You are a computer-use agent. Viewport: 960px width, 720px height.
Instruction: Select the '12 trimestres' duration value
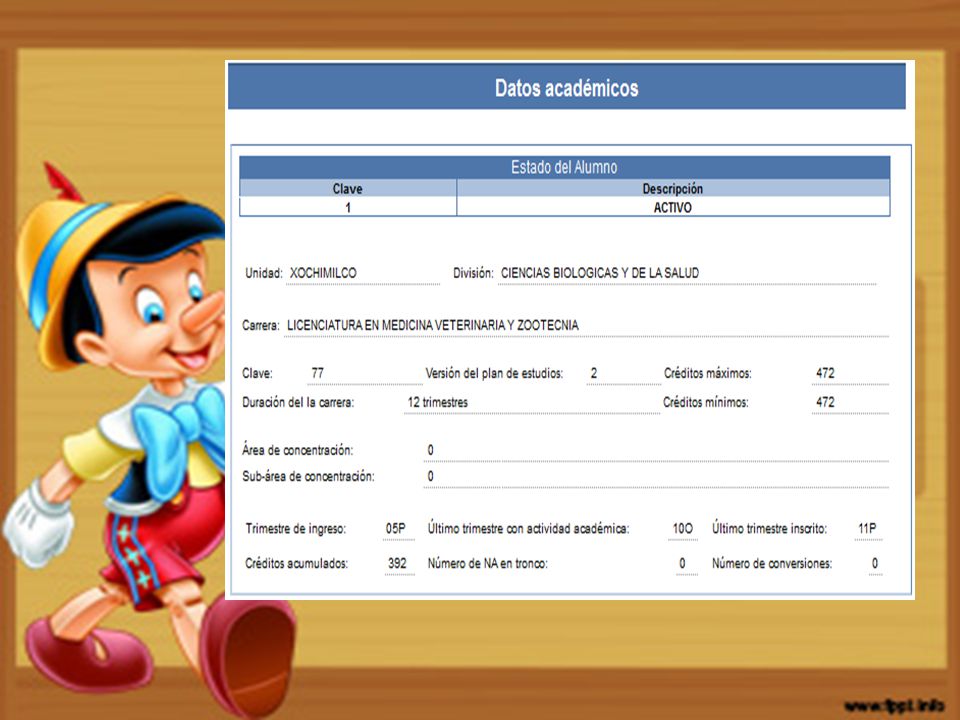[x=438, y=402]
